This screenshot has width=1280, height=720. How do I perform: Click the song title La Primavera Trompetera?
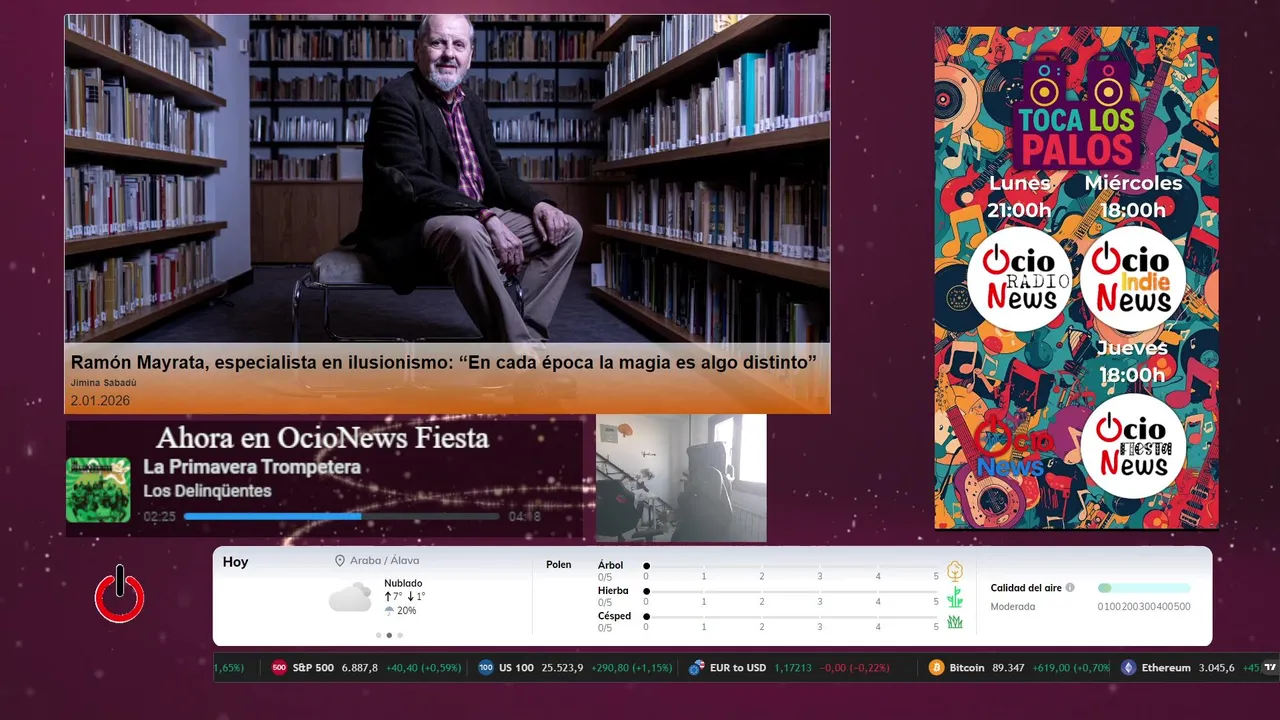[x=252, y=467]
